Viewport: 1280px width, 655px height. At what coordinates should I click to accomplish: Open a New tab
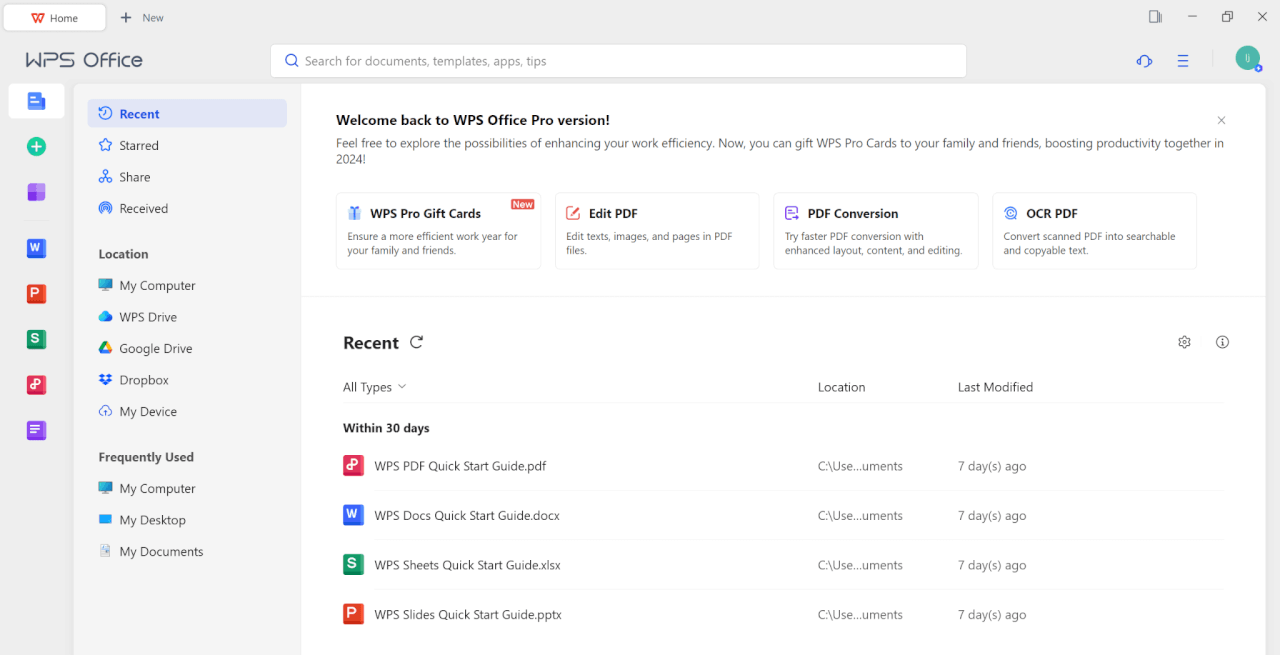click(x=142, y=18)
